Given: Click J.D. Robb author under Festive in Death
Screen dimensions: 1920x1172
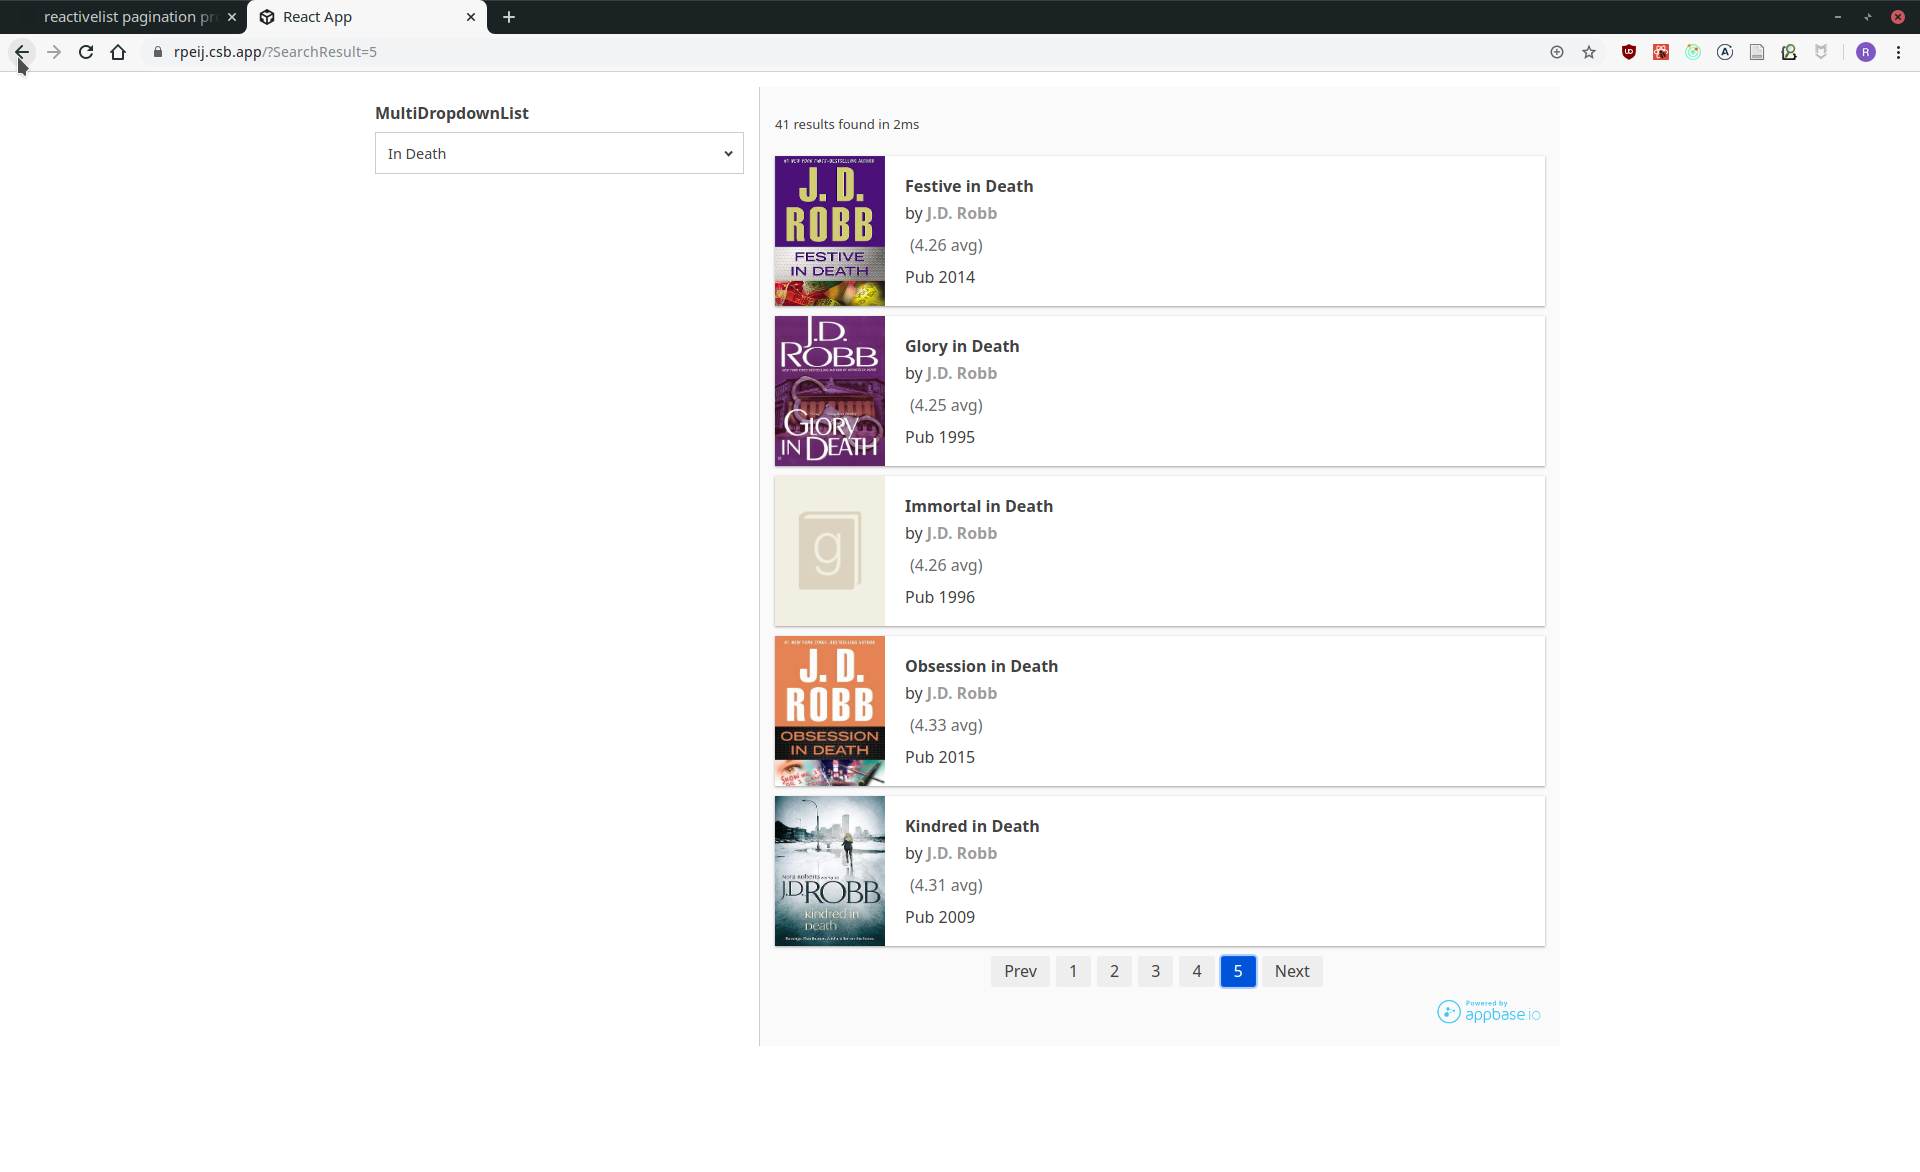Looking at the screenshot, I should pos(961,213).
